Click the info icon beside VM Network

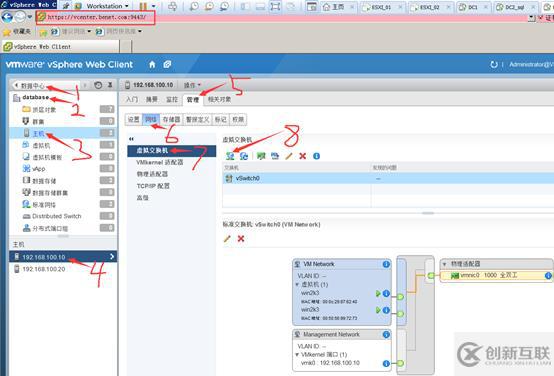(386, 264)
